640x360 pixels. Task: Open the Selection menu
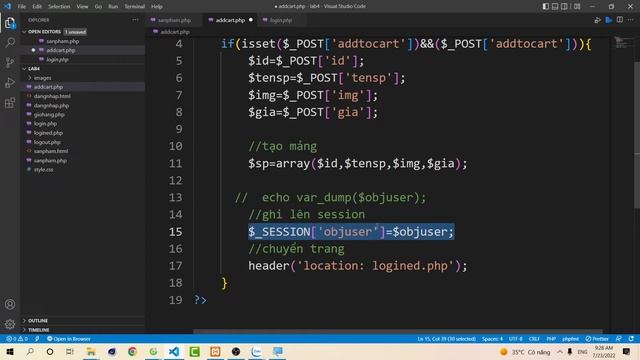tap(59, 6)
